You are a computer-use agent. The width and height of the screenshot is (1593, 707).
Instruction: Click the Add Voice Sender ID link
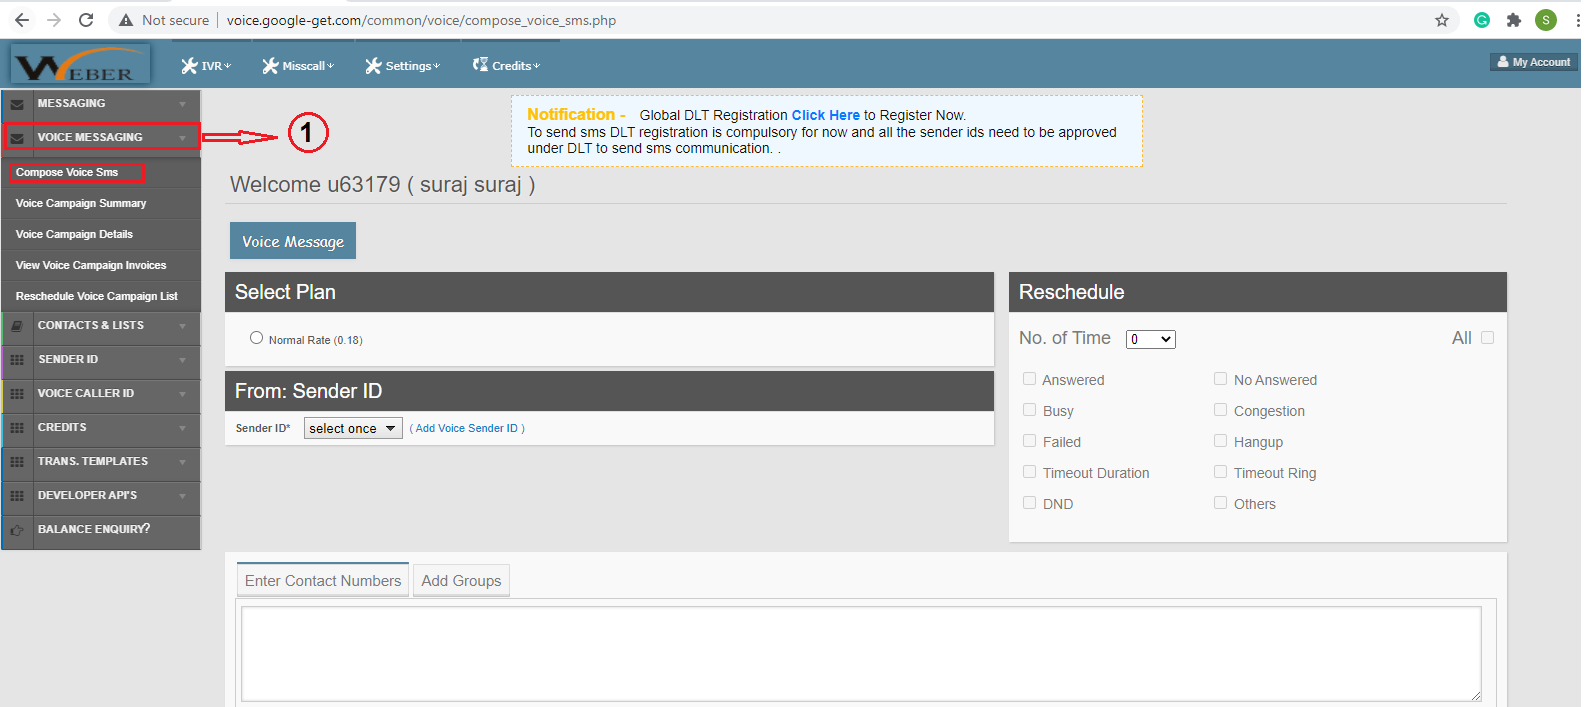[x=467, y=428]
